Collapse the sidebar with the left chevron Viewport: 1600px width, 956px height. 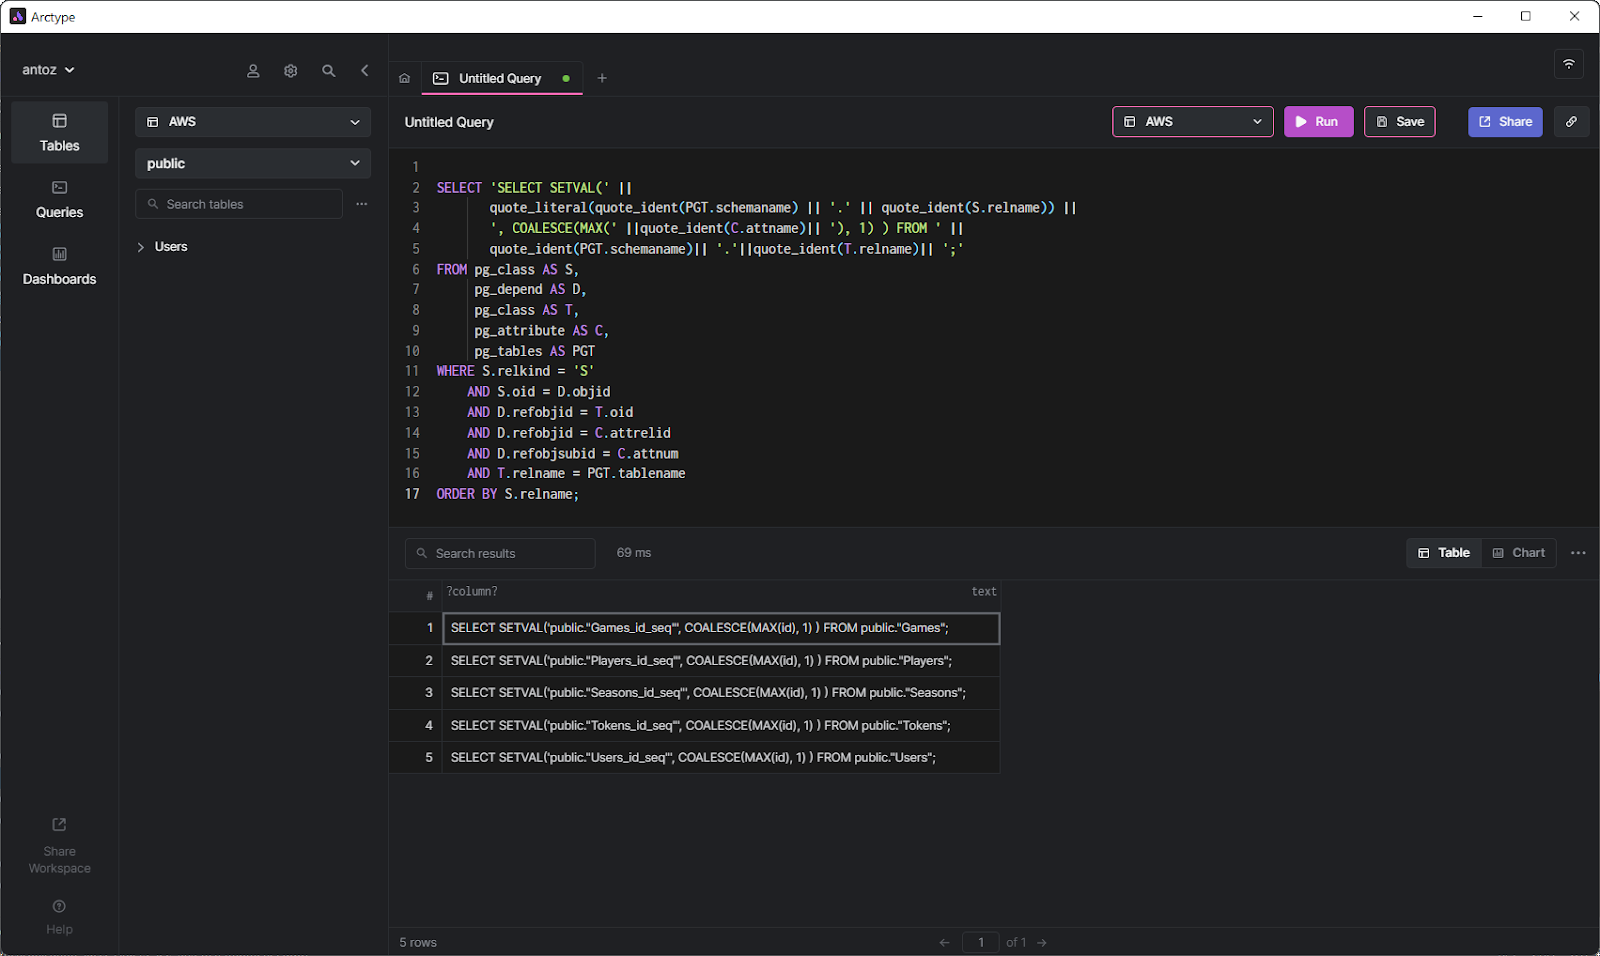click(365, 71)
